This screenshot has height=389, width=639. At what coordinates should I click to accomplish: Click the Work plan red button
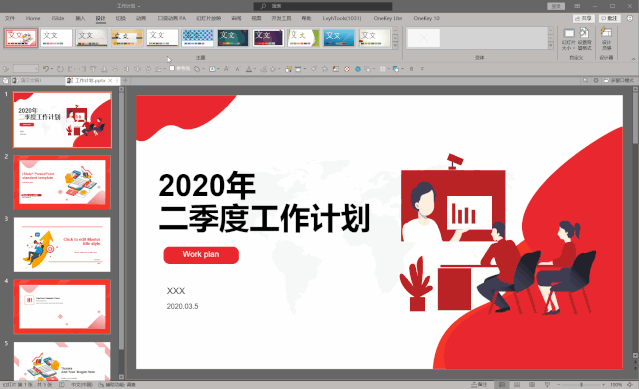[x=201, y=255]
